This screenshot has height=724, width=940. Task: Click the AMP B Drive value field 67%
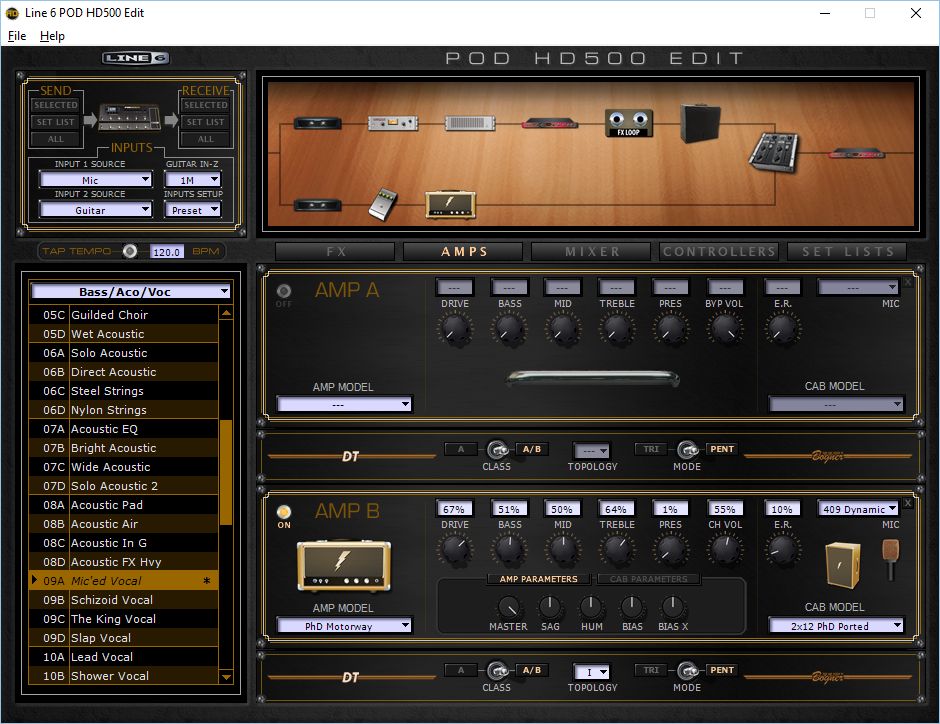[454, 509]
